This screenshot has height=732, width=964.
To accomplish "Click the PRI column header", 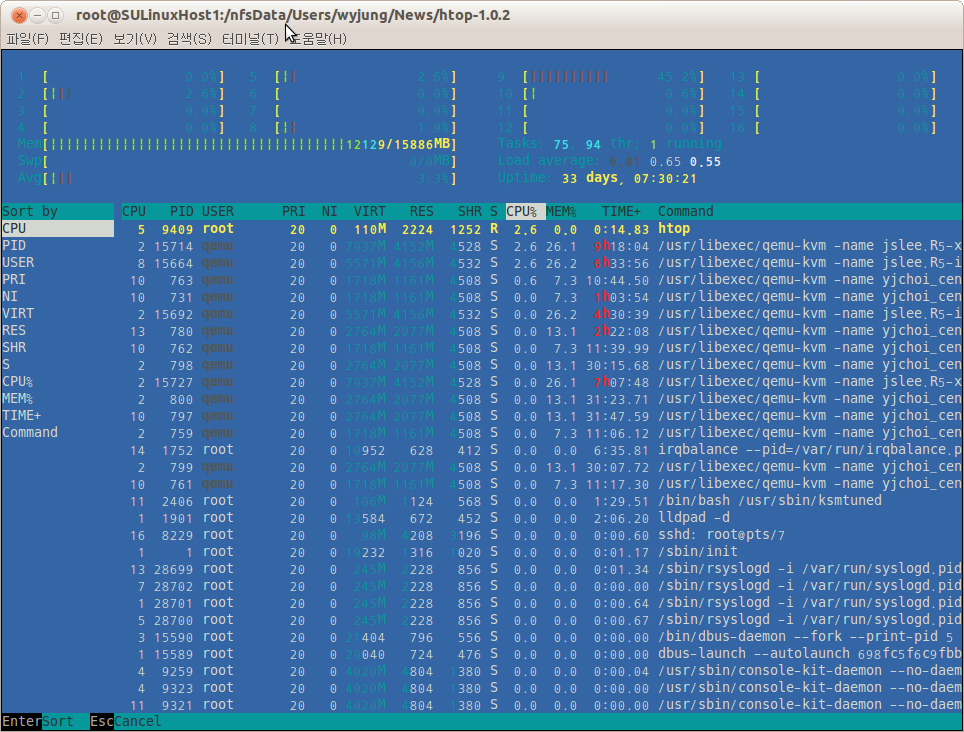I will point(293,211).
